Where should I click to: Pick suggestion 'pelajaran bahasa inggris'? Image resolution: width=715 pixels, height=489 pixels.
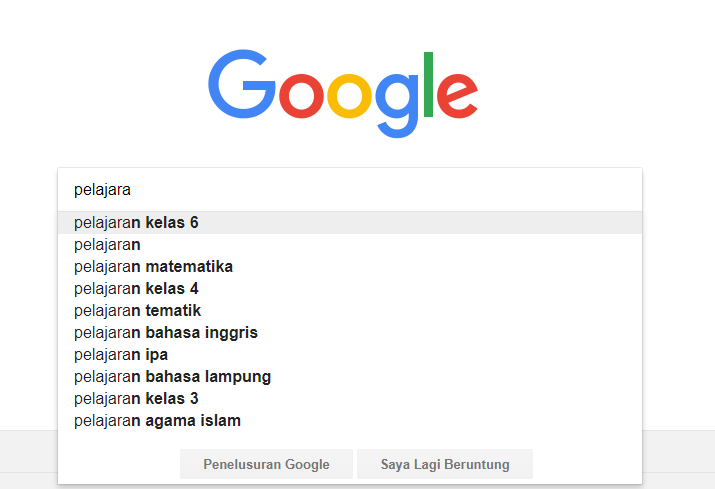point(350,333)
